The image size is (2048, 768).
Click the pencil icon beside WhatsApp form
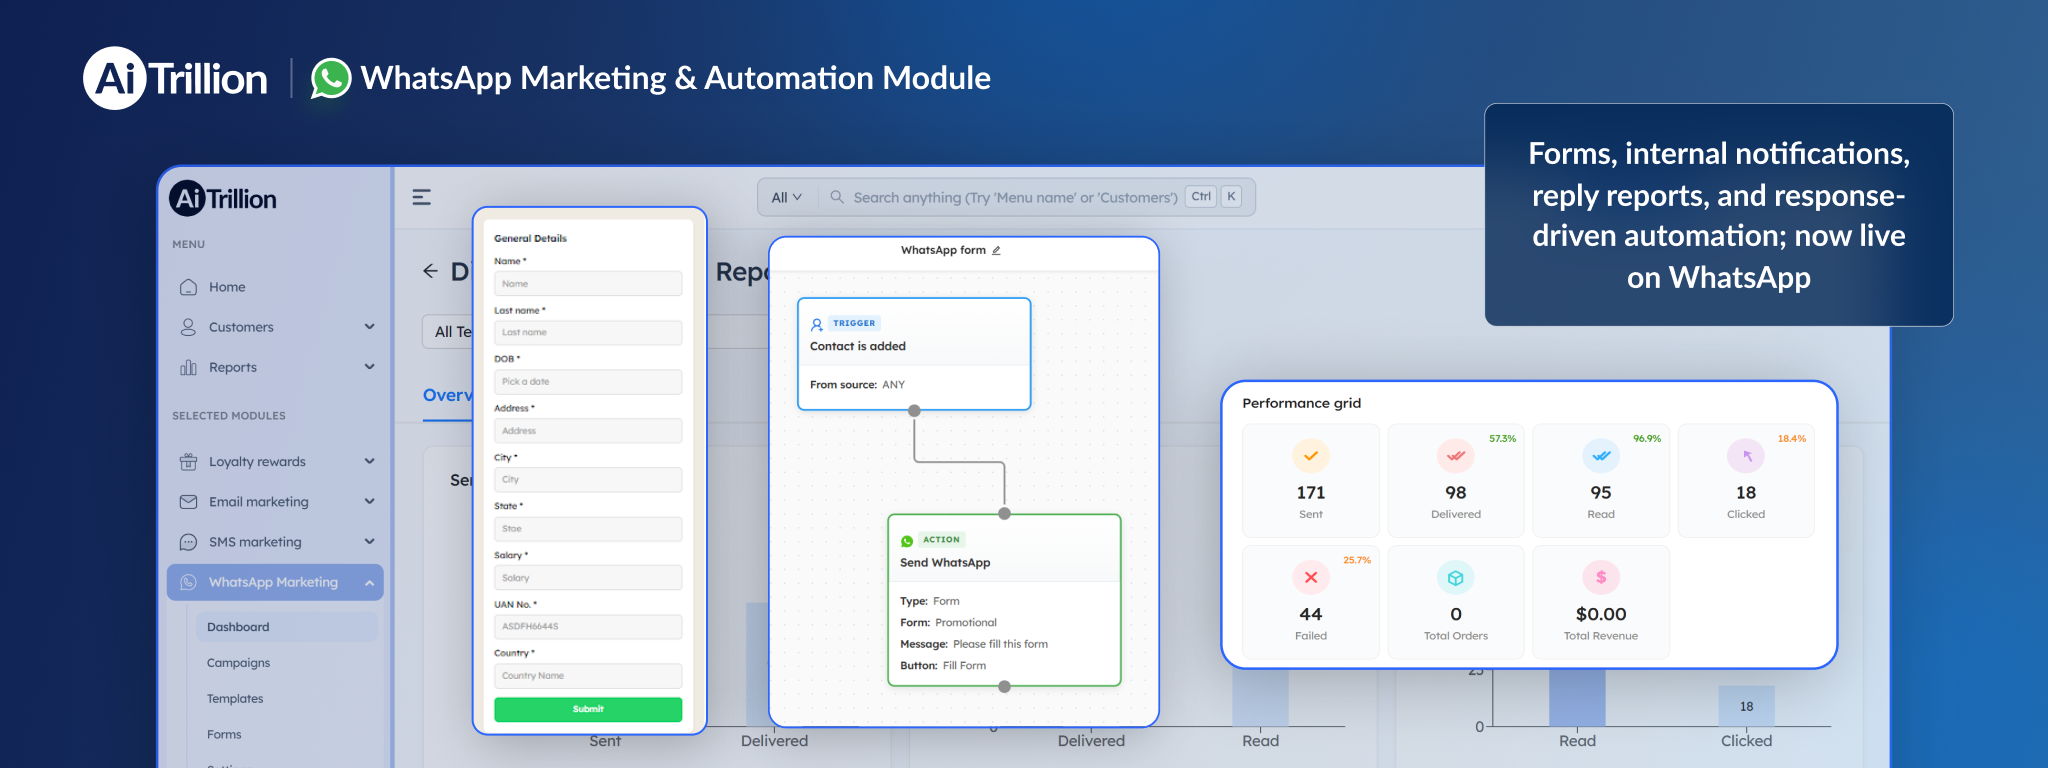point(996,251)
